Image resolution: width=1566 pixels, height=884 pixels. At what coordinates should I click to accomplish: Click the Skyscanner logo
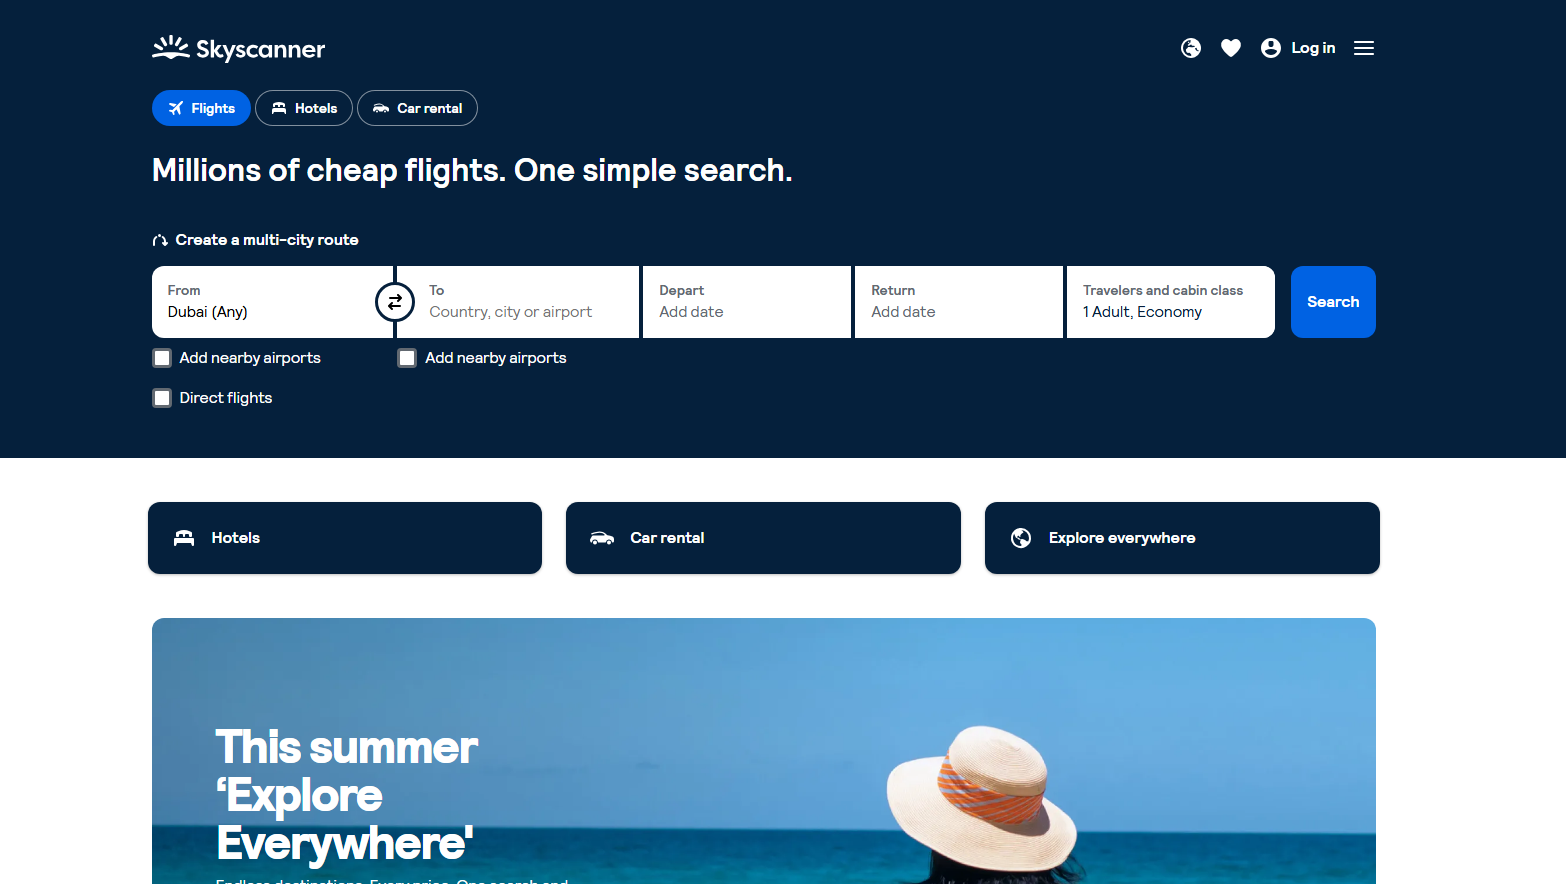[x=238, y=48]
